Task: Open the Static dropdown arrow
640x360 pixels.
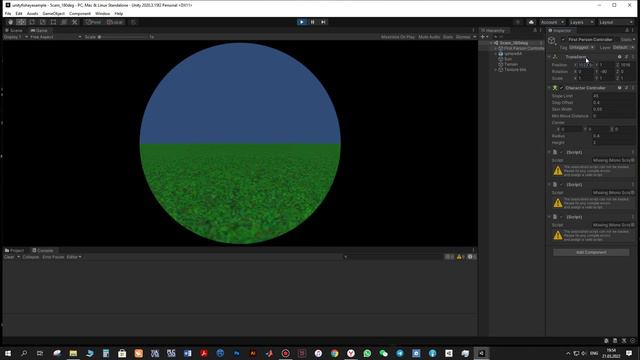Action: tap(633, 40)
